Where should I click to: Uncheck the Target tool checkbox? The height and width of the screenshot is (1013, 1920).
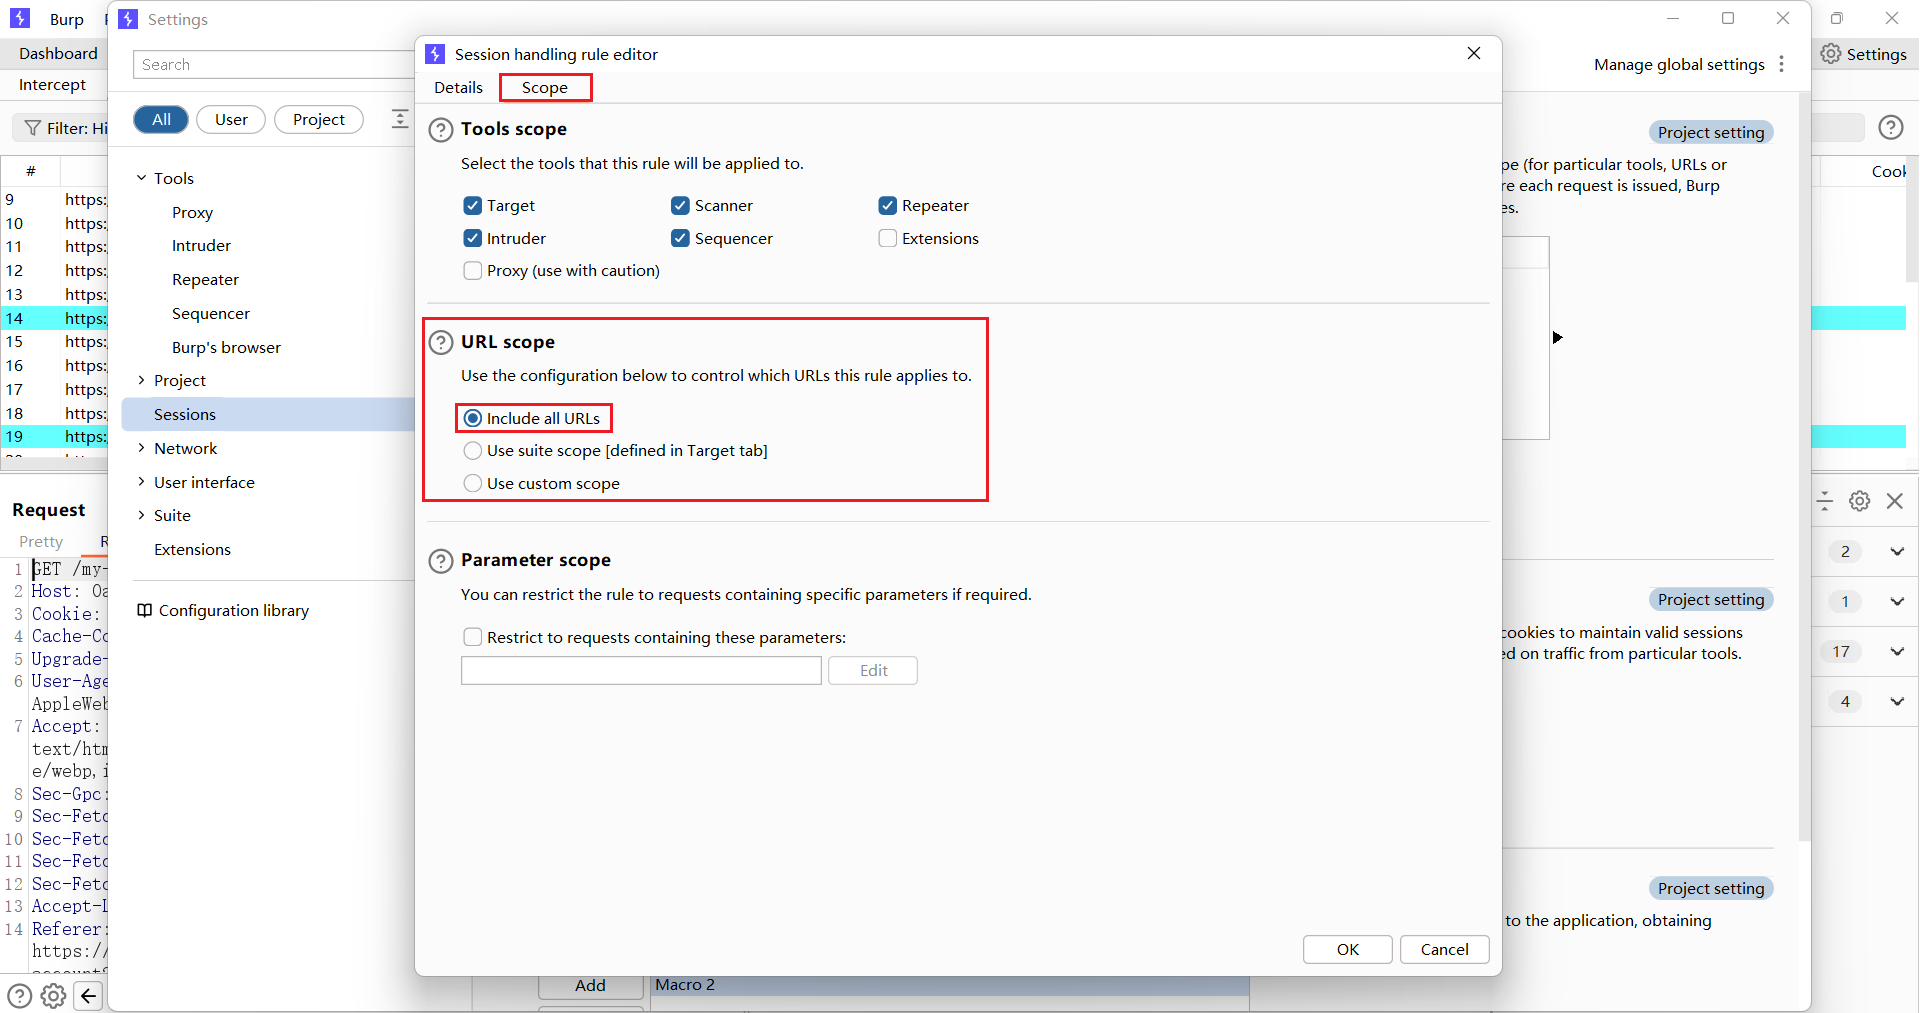pyautogui.click(x=473, y=206)
